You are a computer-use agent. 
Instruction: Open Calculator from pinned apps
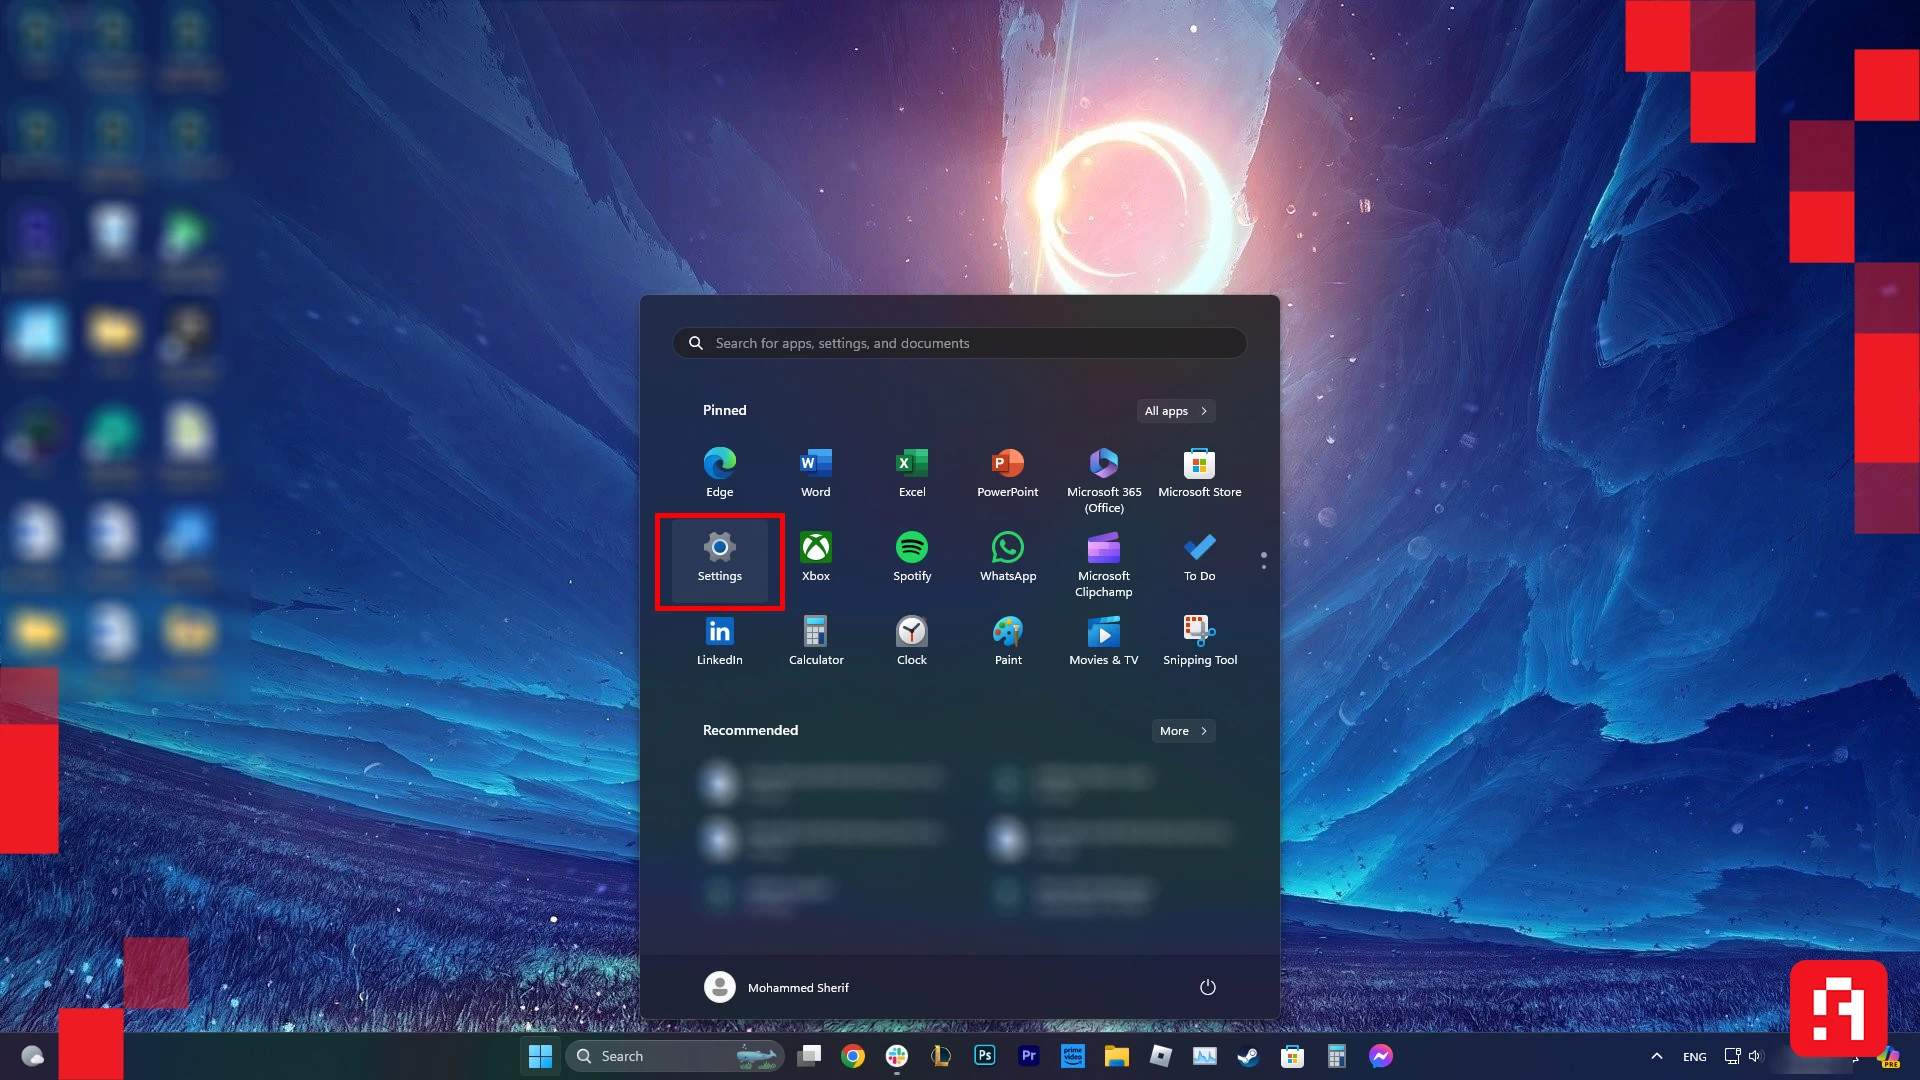point(816,642)
